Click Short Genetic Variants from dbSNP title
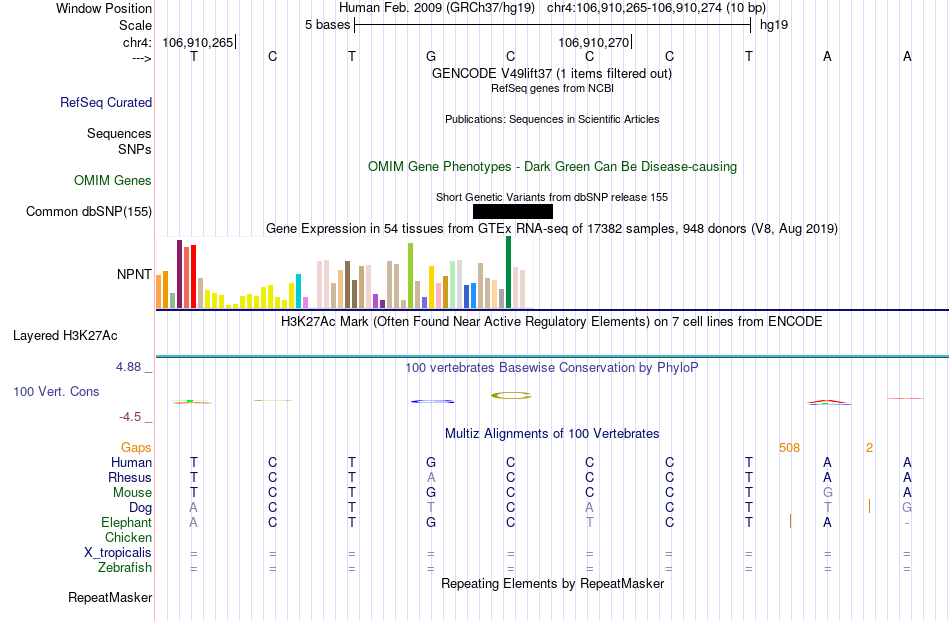The height and width of the screenshot is (621, 950). [552, 197]
